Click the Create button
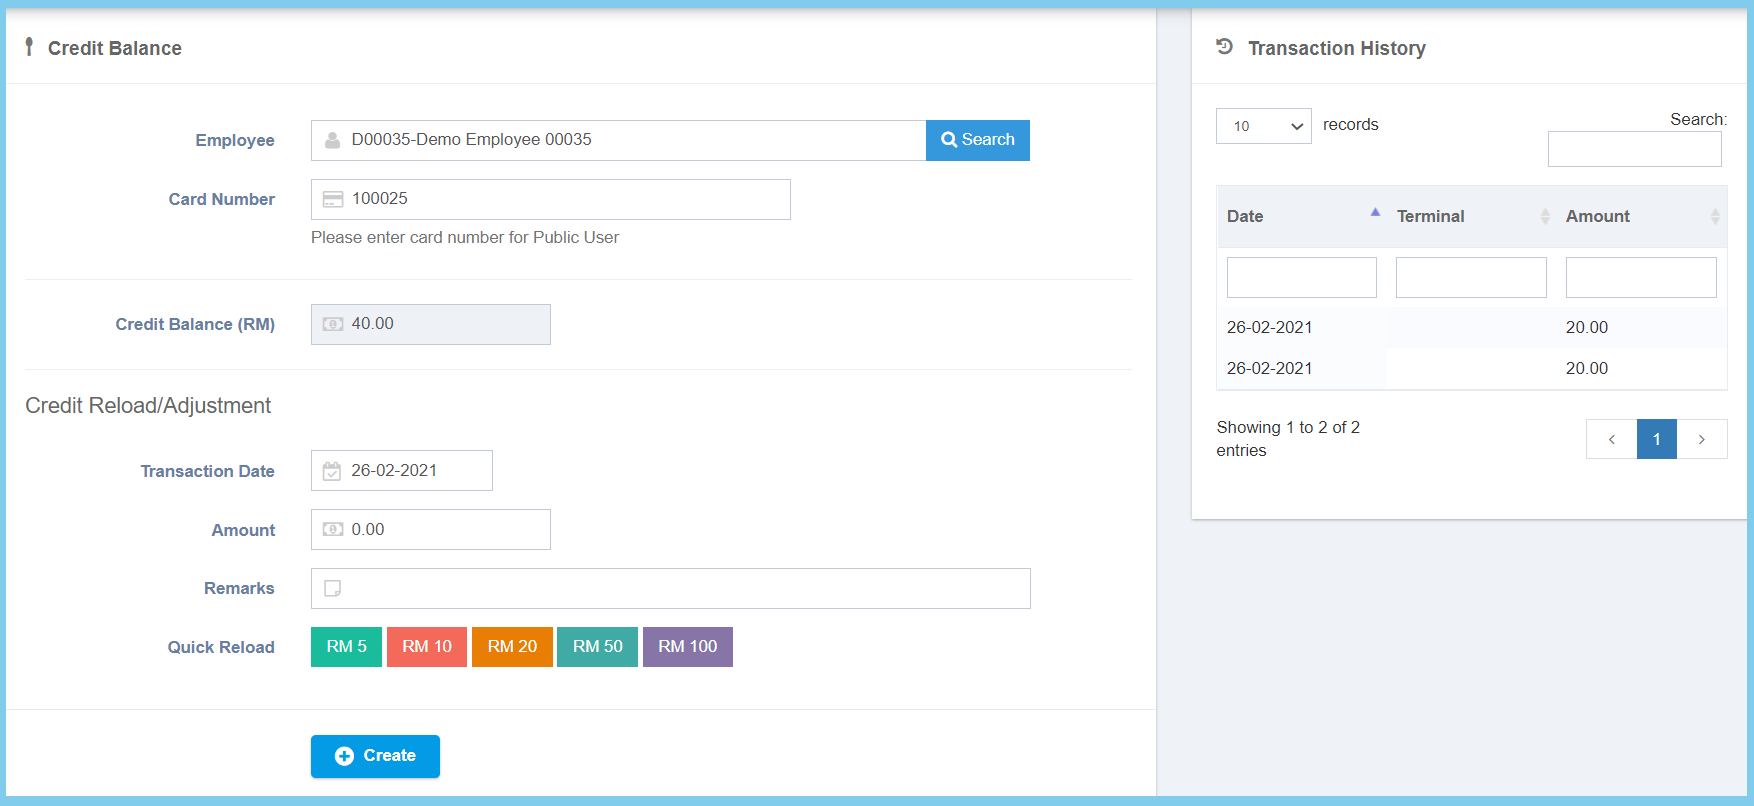 (375, 756)
